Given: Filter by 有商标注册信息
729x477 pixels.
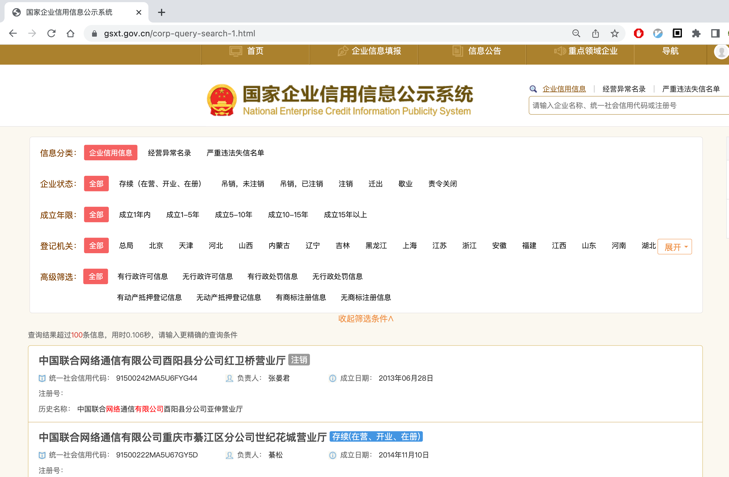Looking at the screenshot, I should coord(301,298).
